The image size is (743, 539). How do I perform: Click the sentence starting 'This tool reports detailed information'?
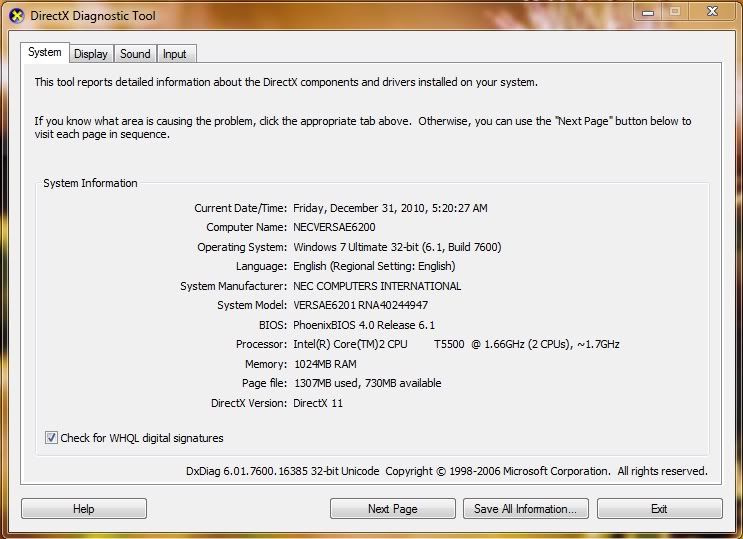tap(286, 82)
